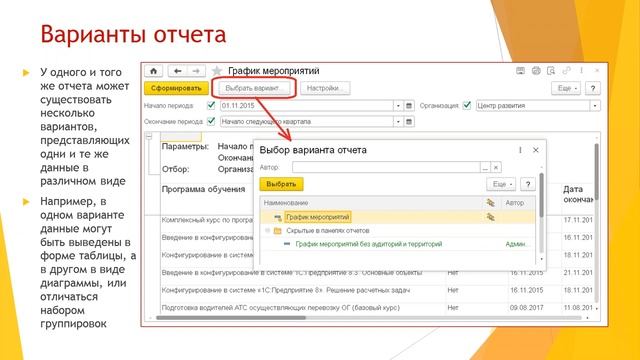The width and height of the screenshot is (640, 360).
Task: Click the Выбрать вариант... button
Action: click(x=253, y=88)
